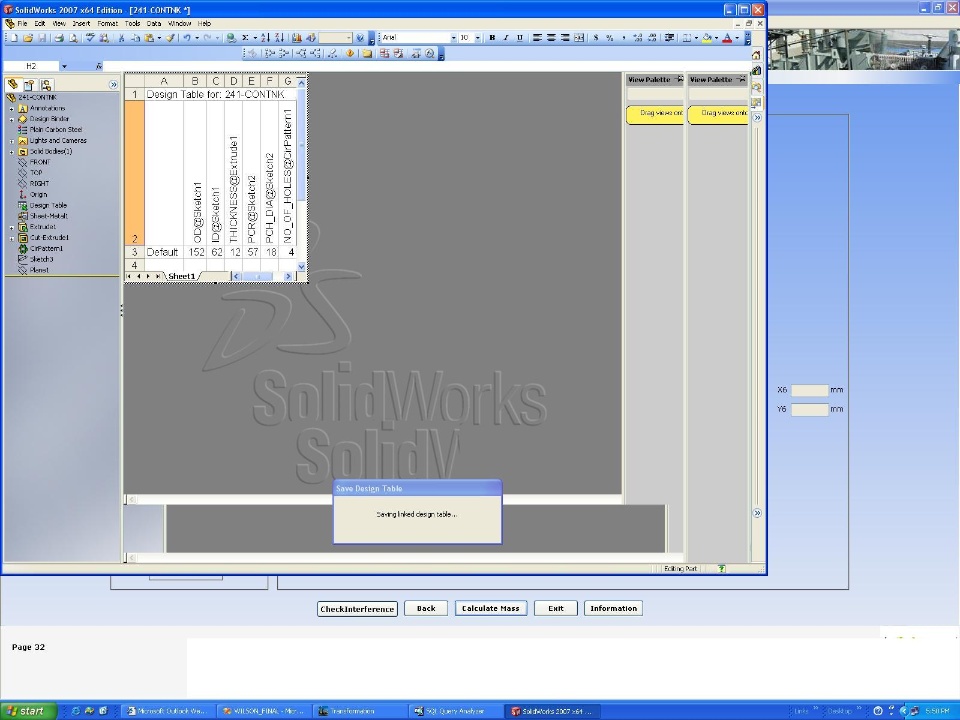The image size is (960, 720).
Task: Click the Cut scissors icon
Action: 121,38
